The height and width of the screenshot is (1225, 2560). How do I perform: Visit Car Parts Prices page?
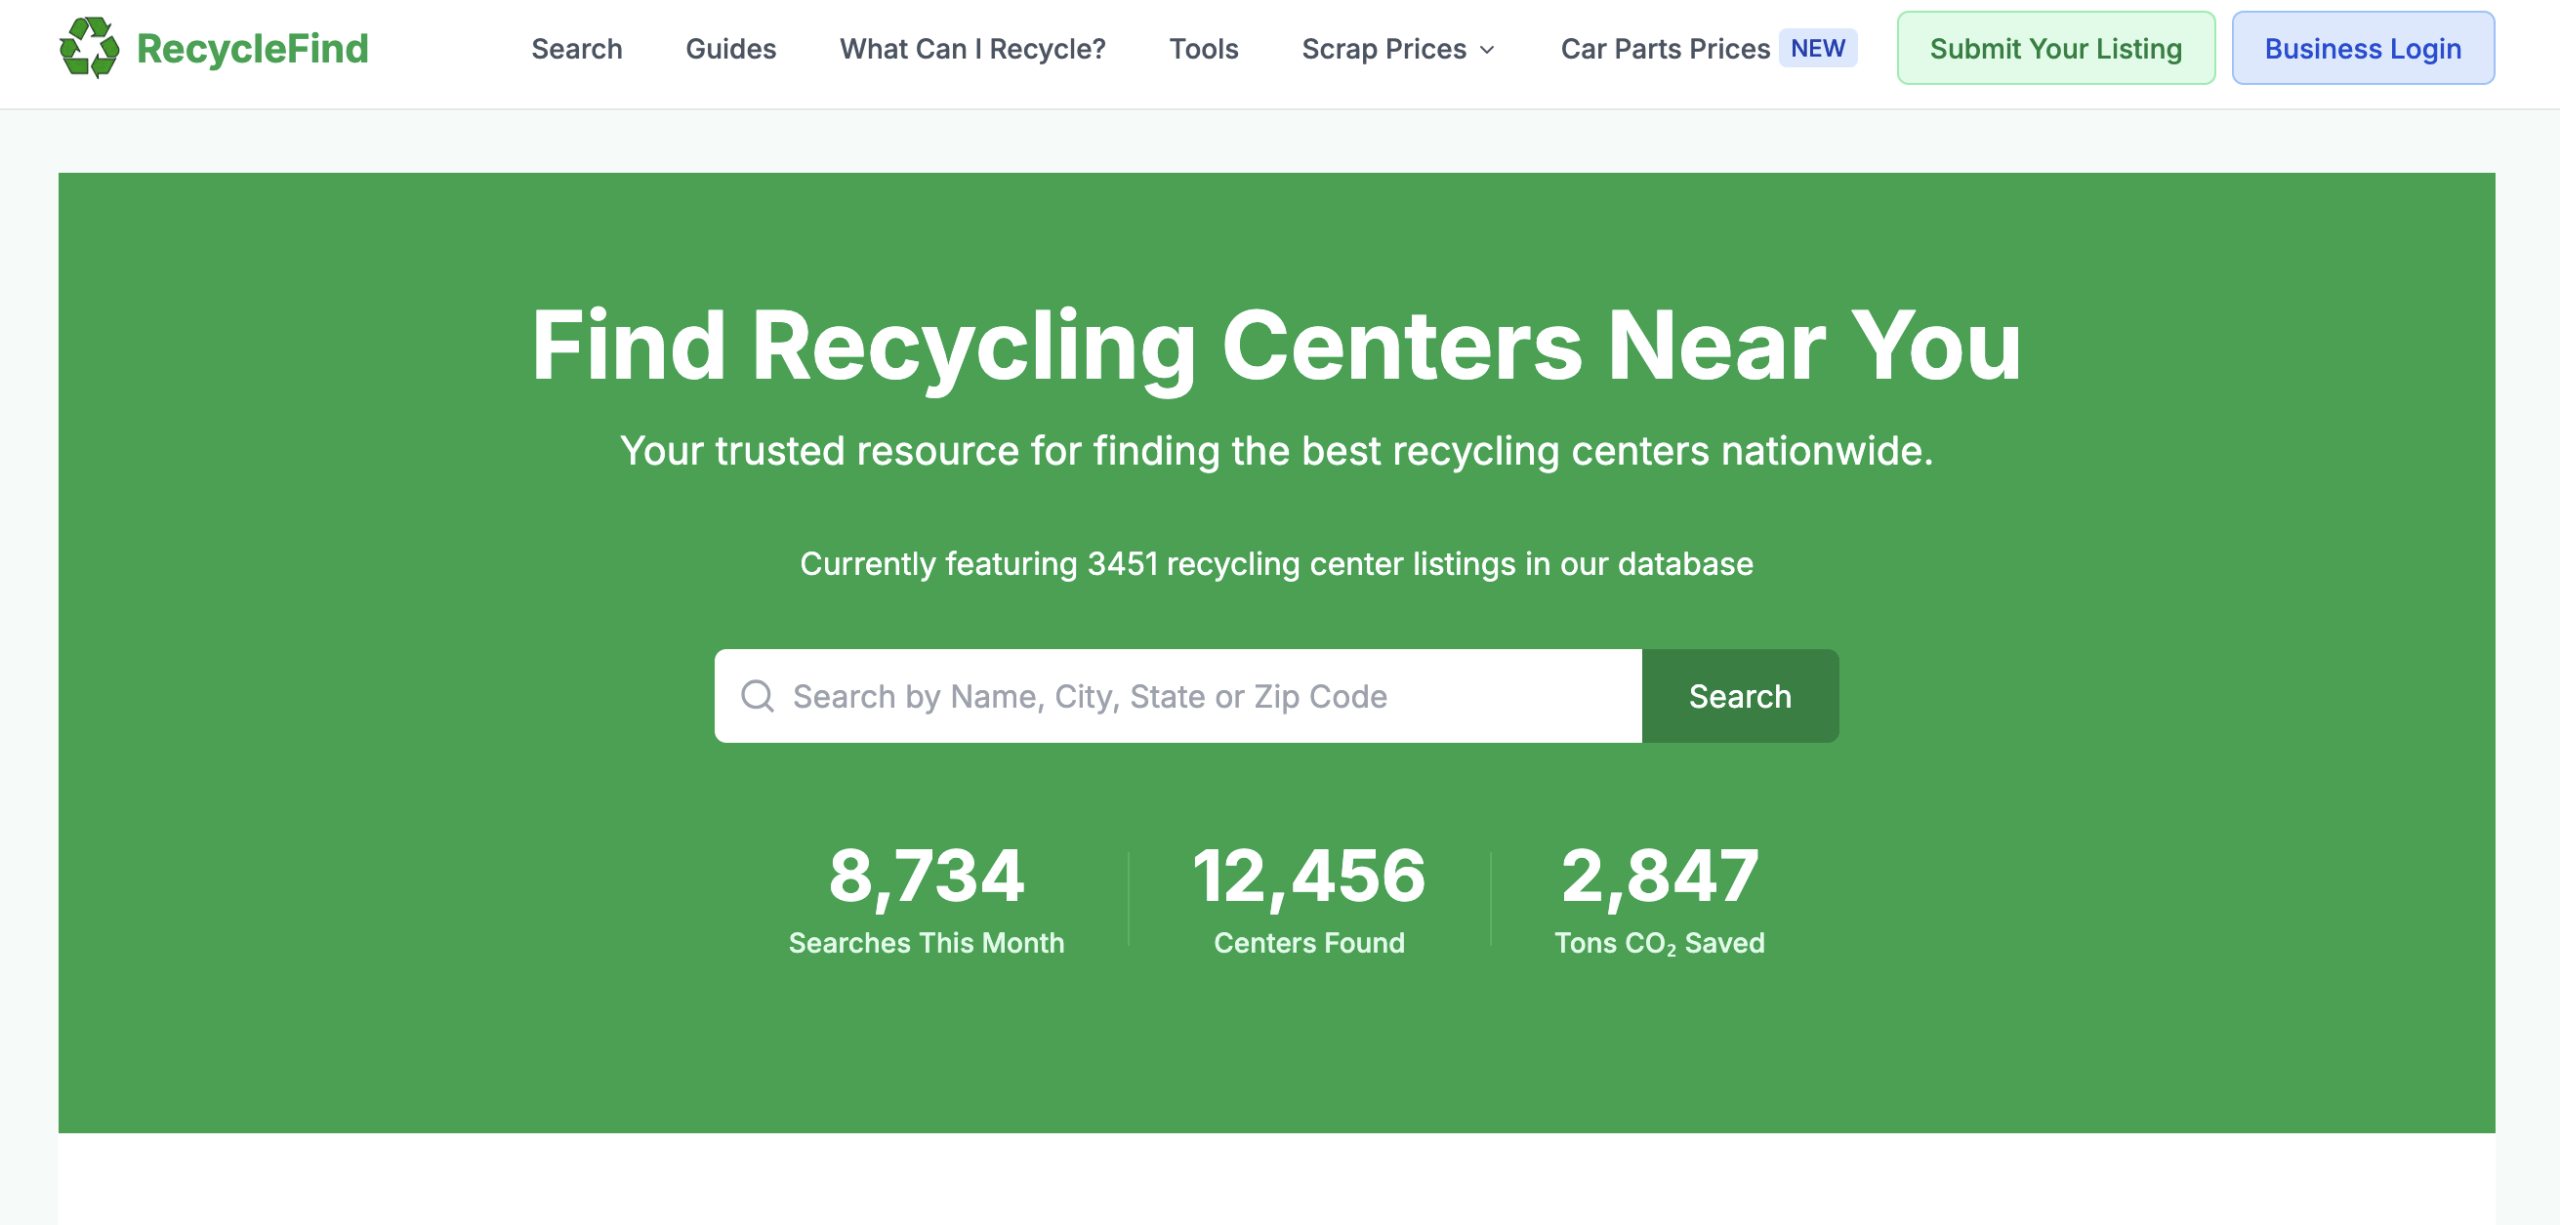click(1664, 49)
